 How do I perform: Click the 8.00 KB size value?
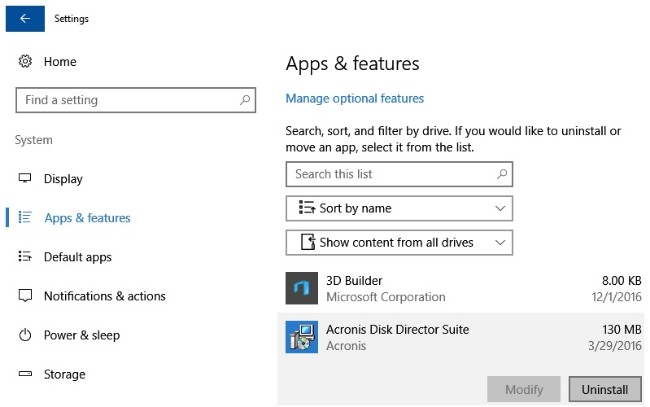coord(622,281)
